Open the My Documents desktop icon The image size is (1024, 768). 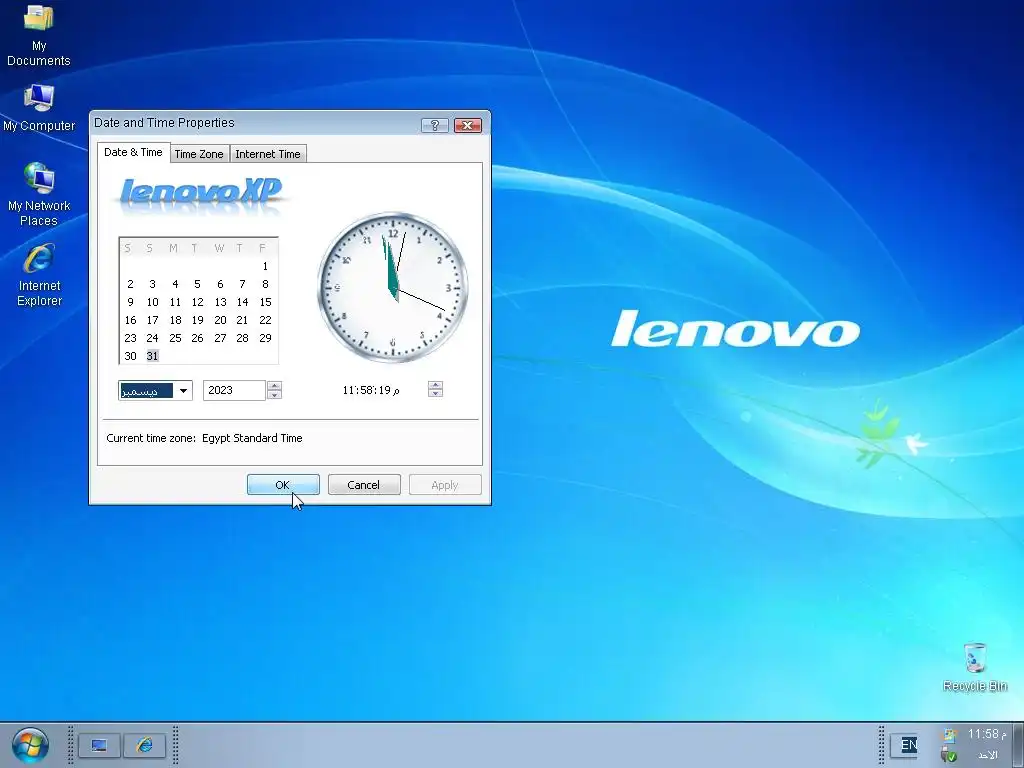point(39,36)
